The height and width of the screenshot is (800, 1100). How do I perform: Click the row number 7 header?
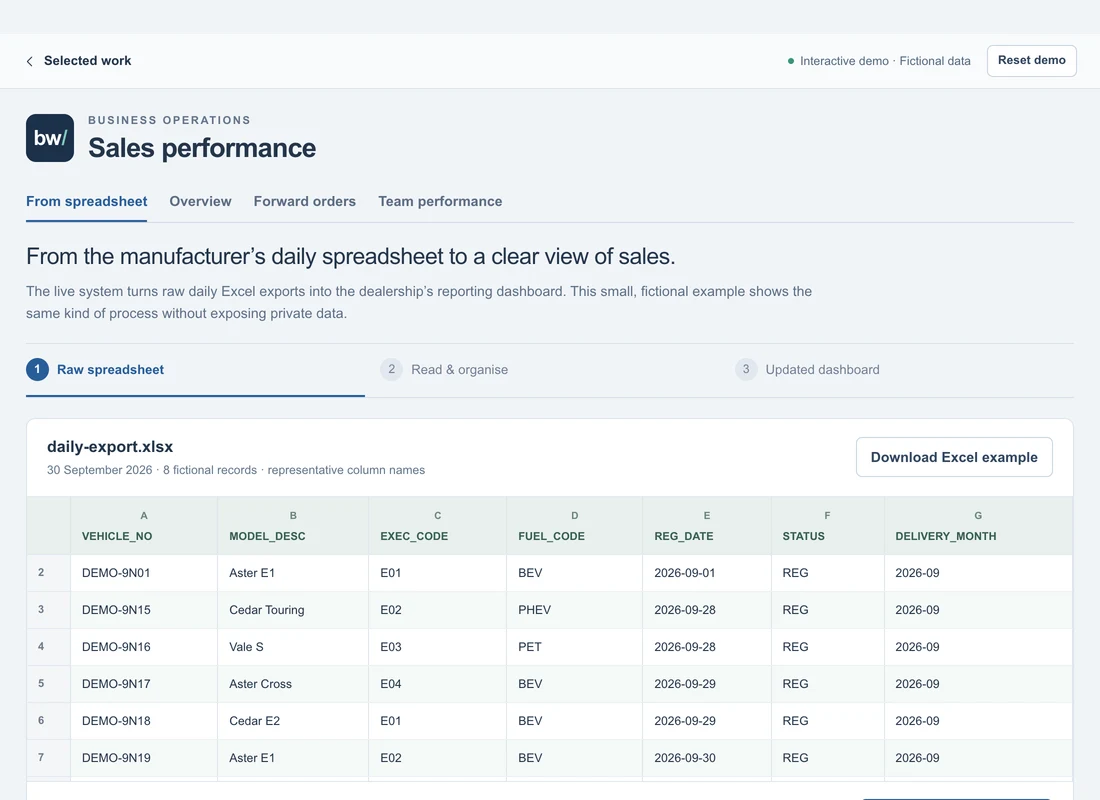[48, 758]
